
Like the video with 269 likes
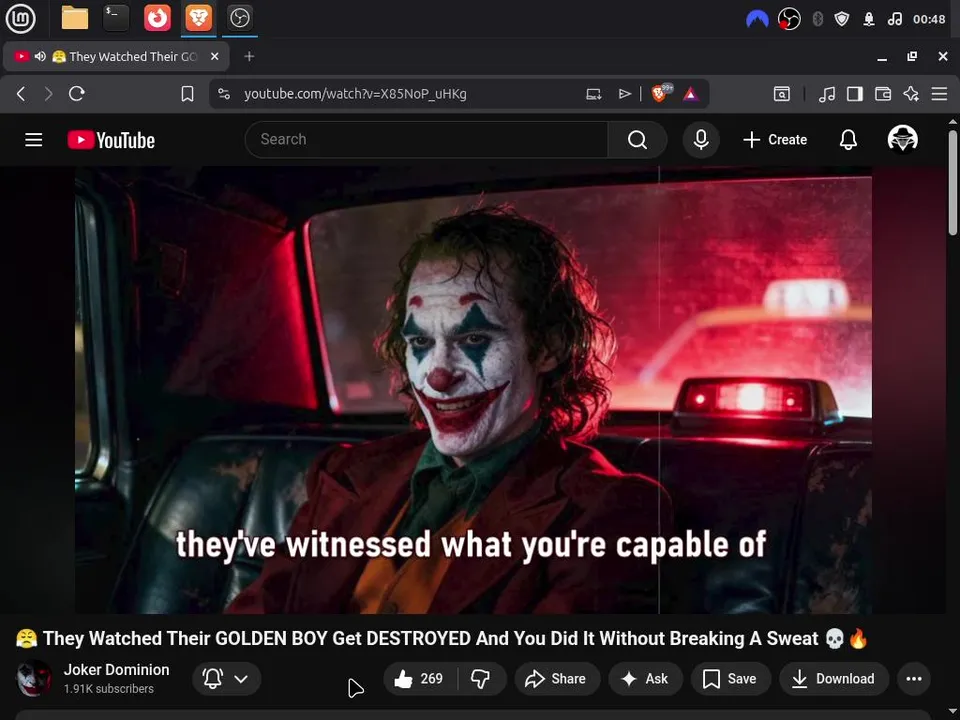pyautogui.click(x=420, y=678)
